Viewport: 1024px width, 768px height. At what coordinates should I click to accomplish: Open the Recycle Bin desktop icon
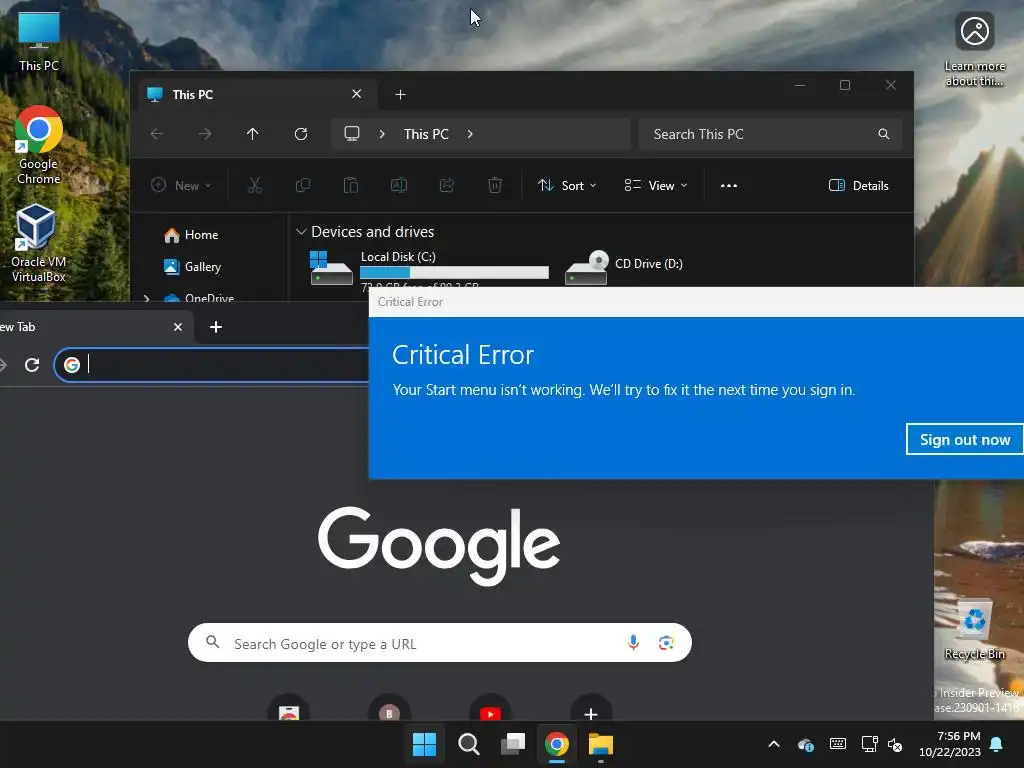[x=974, y=629]
